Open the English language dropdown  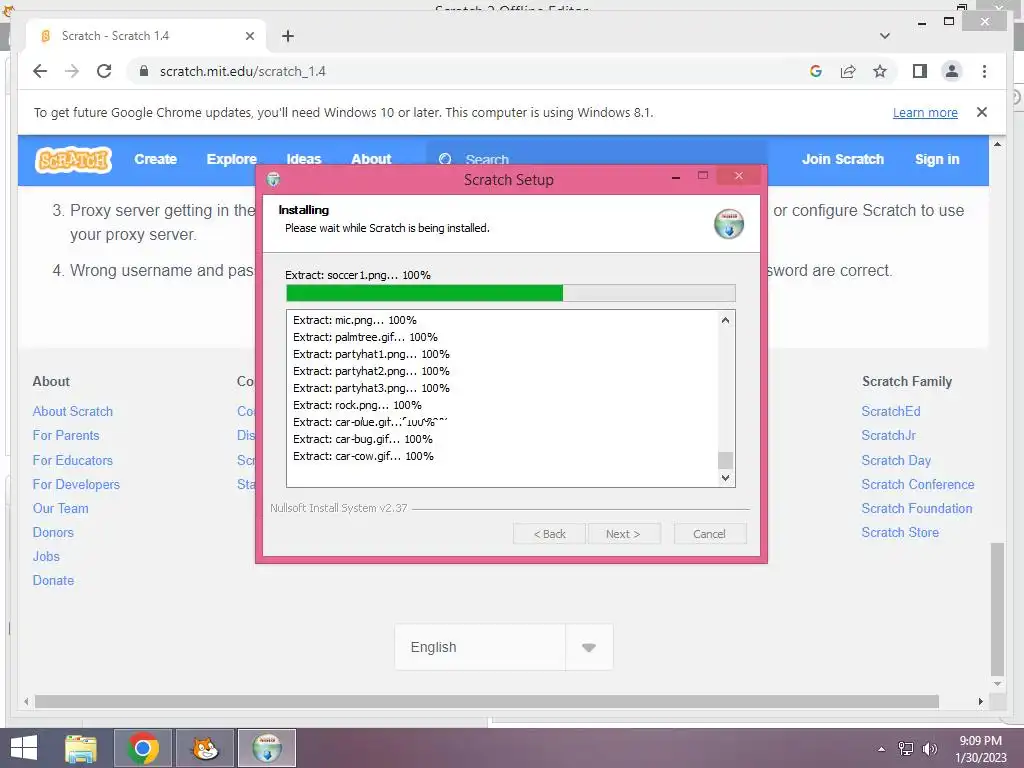tap(504, 647)
